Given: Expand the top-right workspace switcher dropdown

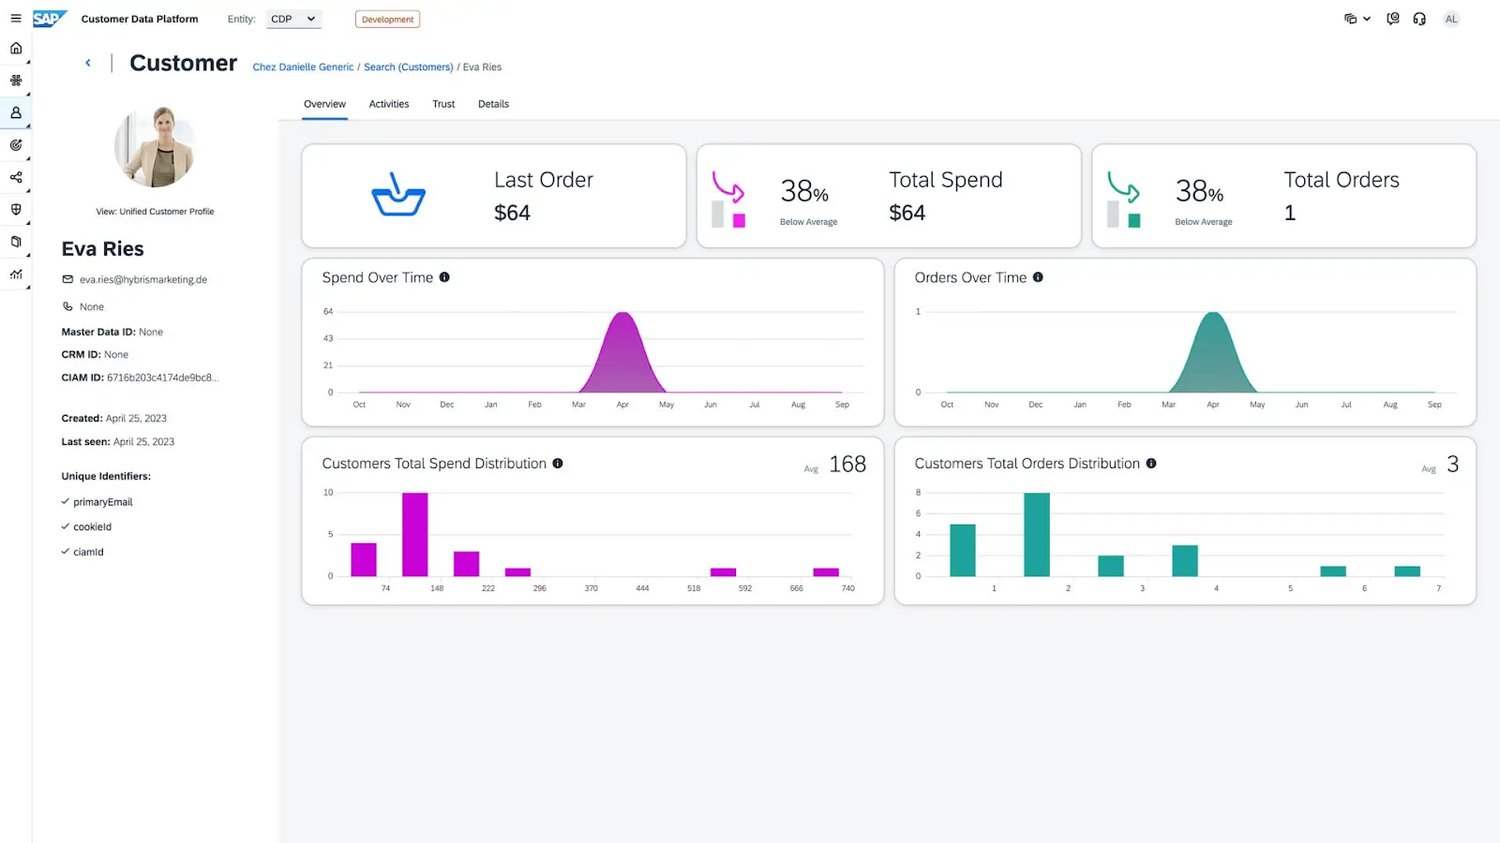Looking at the screenshot, I should pos(1357,19).
